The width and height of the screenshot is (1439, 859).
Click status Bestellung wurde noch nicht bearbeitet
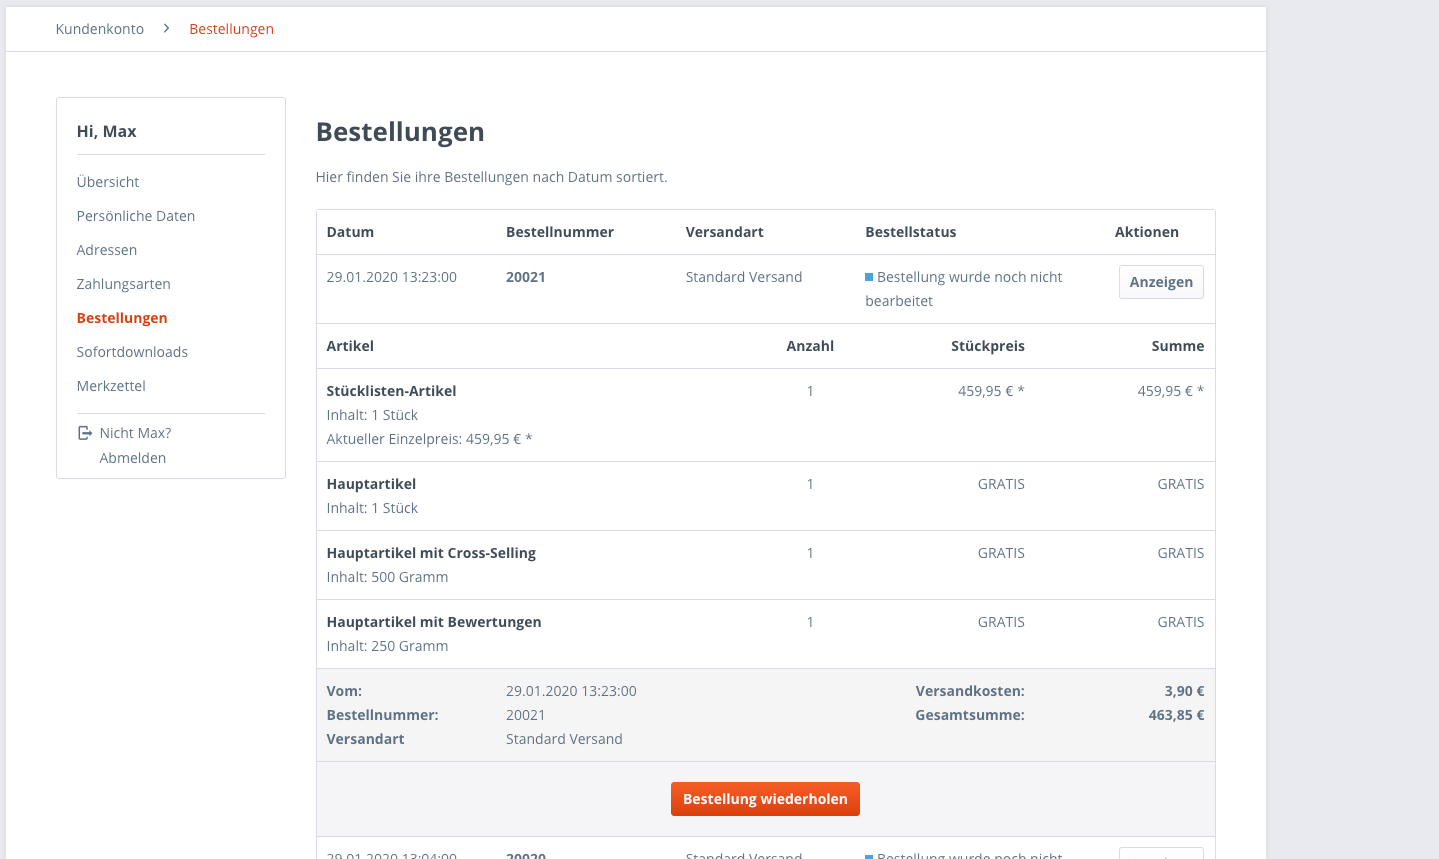[x=964, y=289]
